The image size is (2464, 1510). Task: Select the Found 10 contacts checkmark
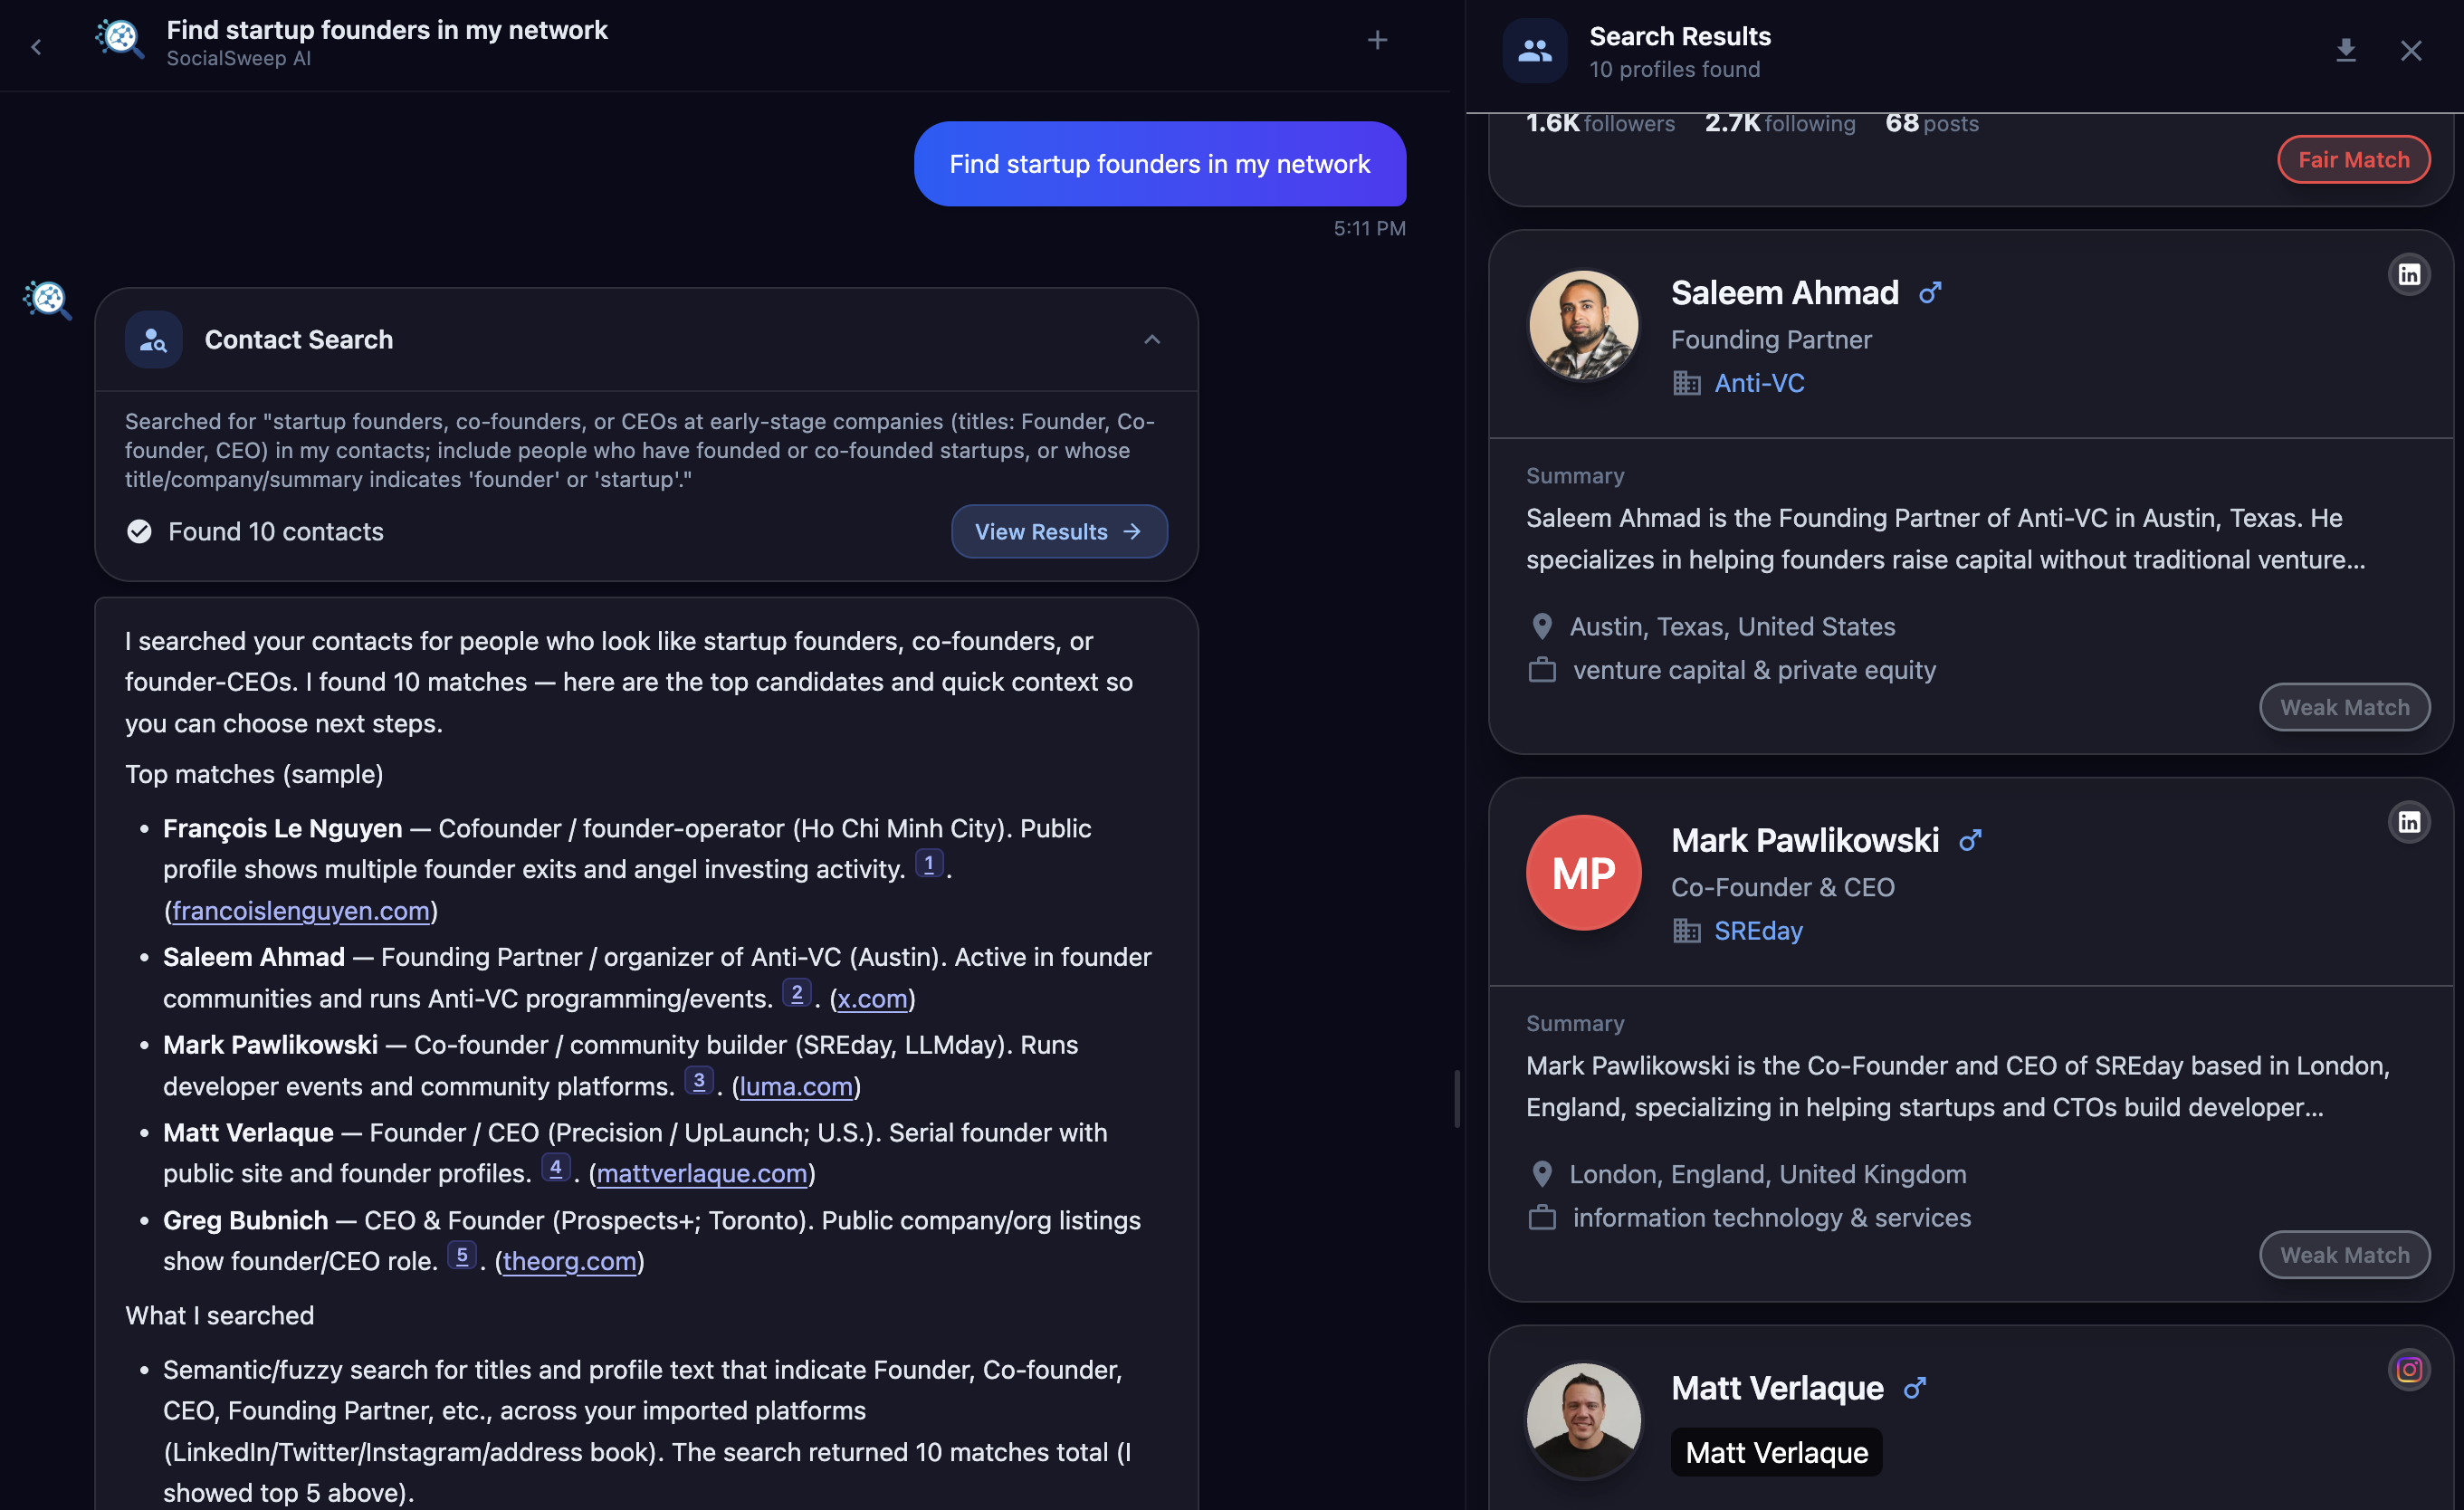(x=139, y=531)
